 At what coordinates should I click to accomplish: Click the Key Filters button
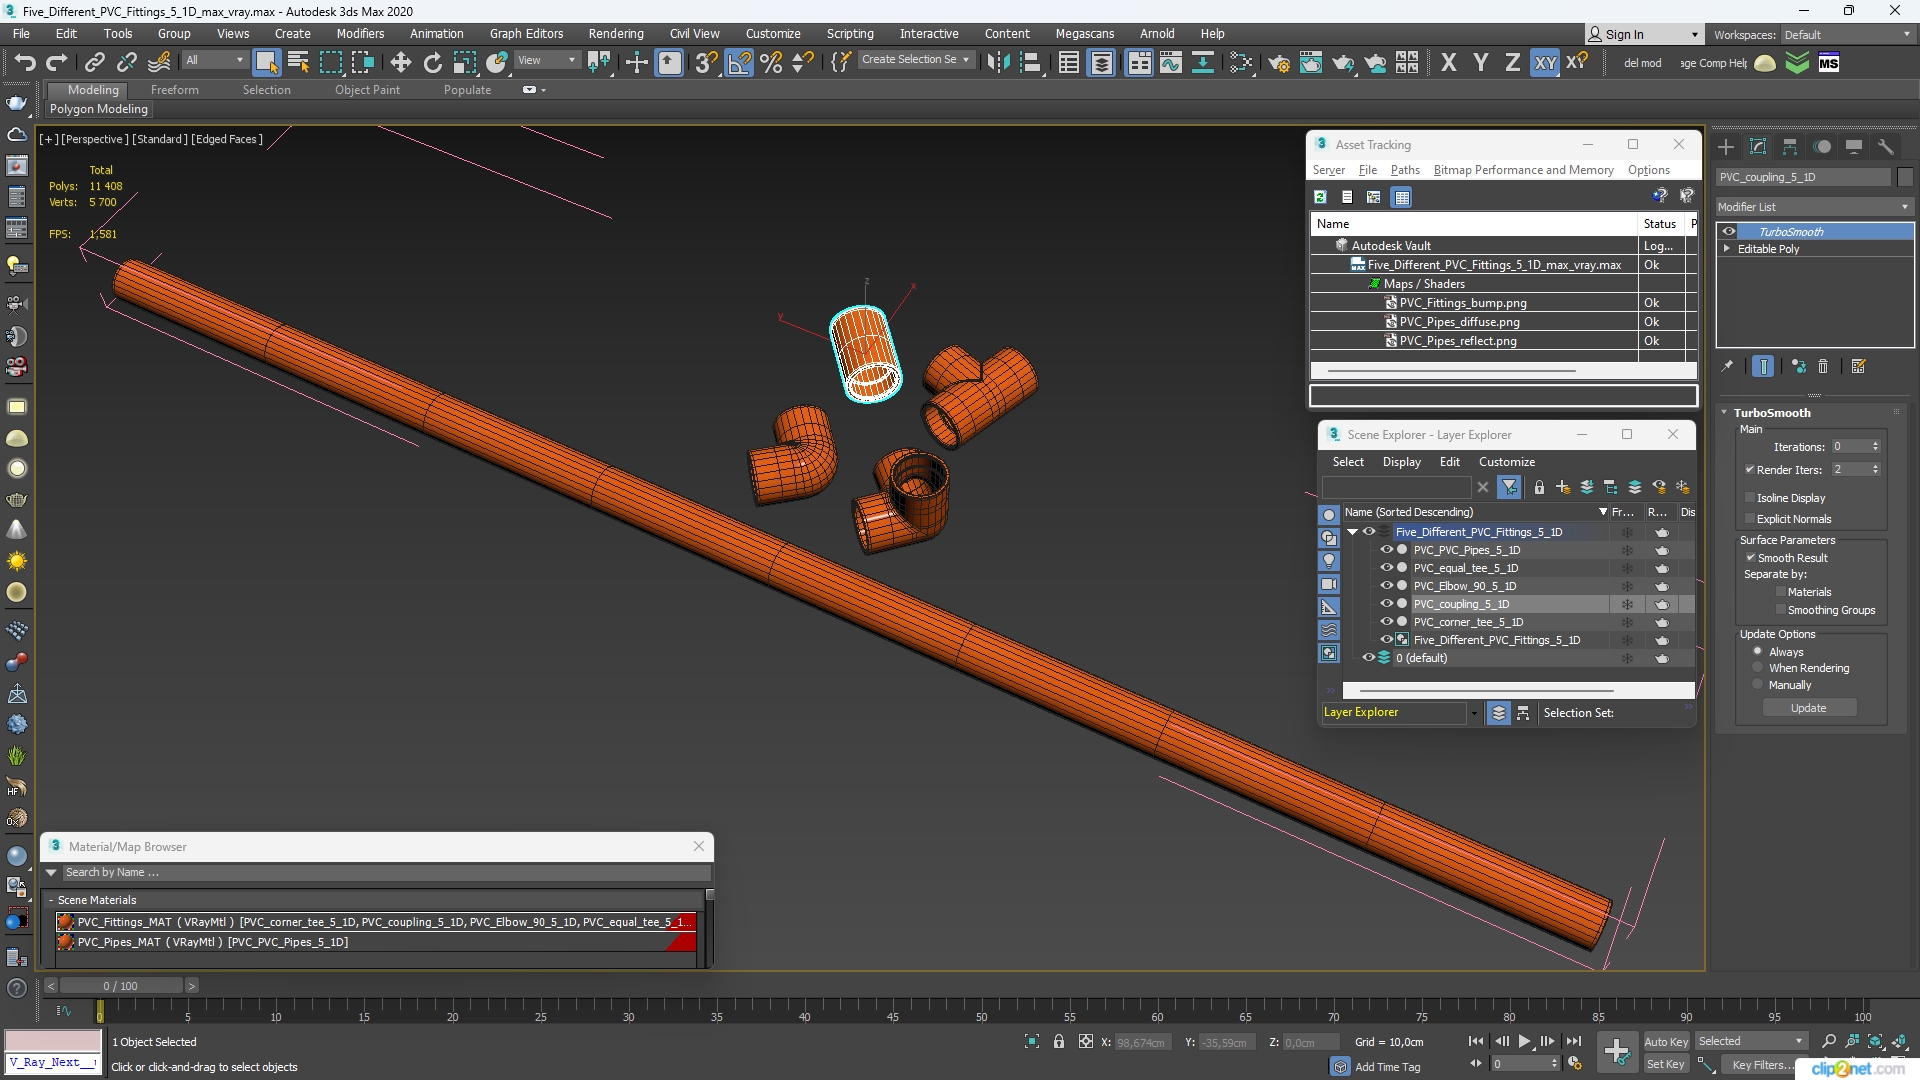[x=1763, y=1064]
